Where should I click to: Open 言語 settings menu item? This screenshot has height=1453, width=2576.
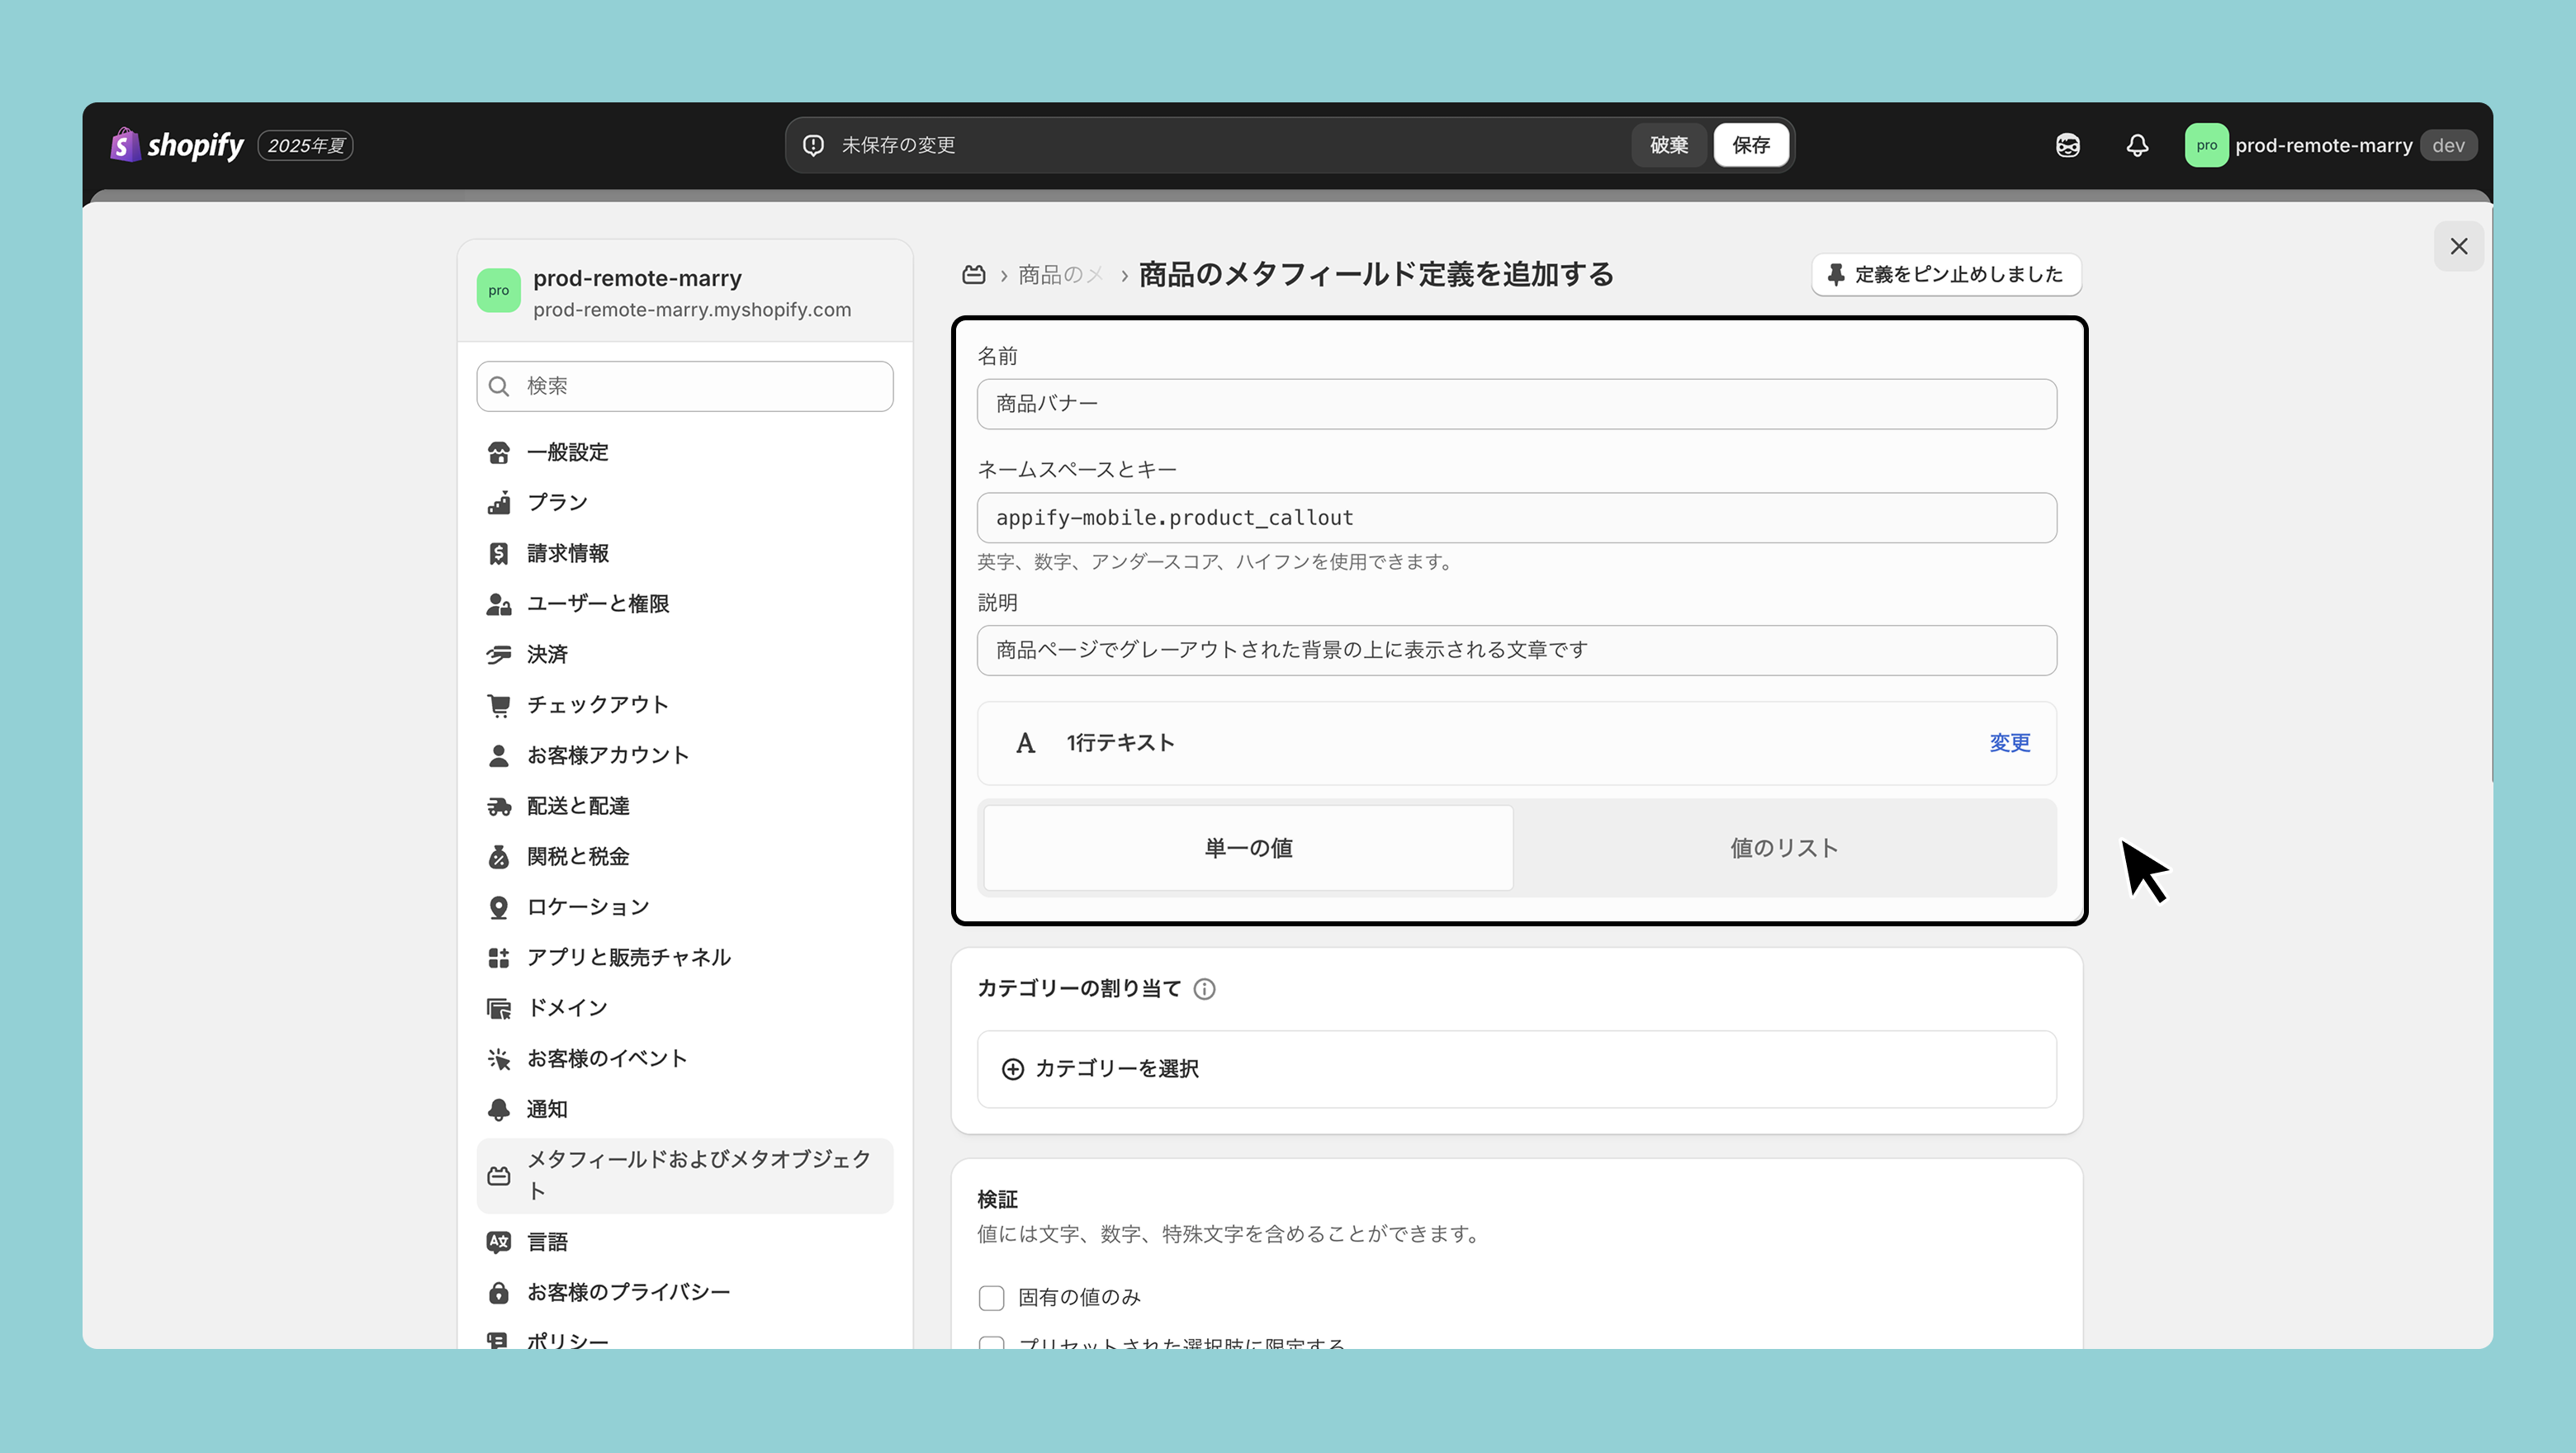click(x=547, y=1241)
